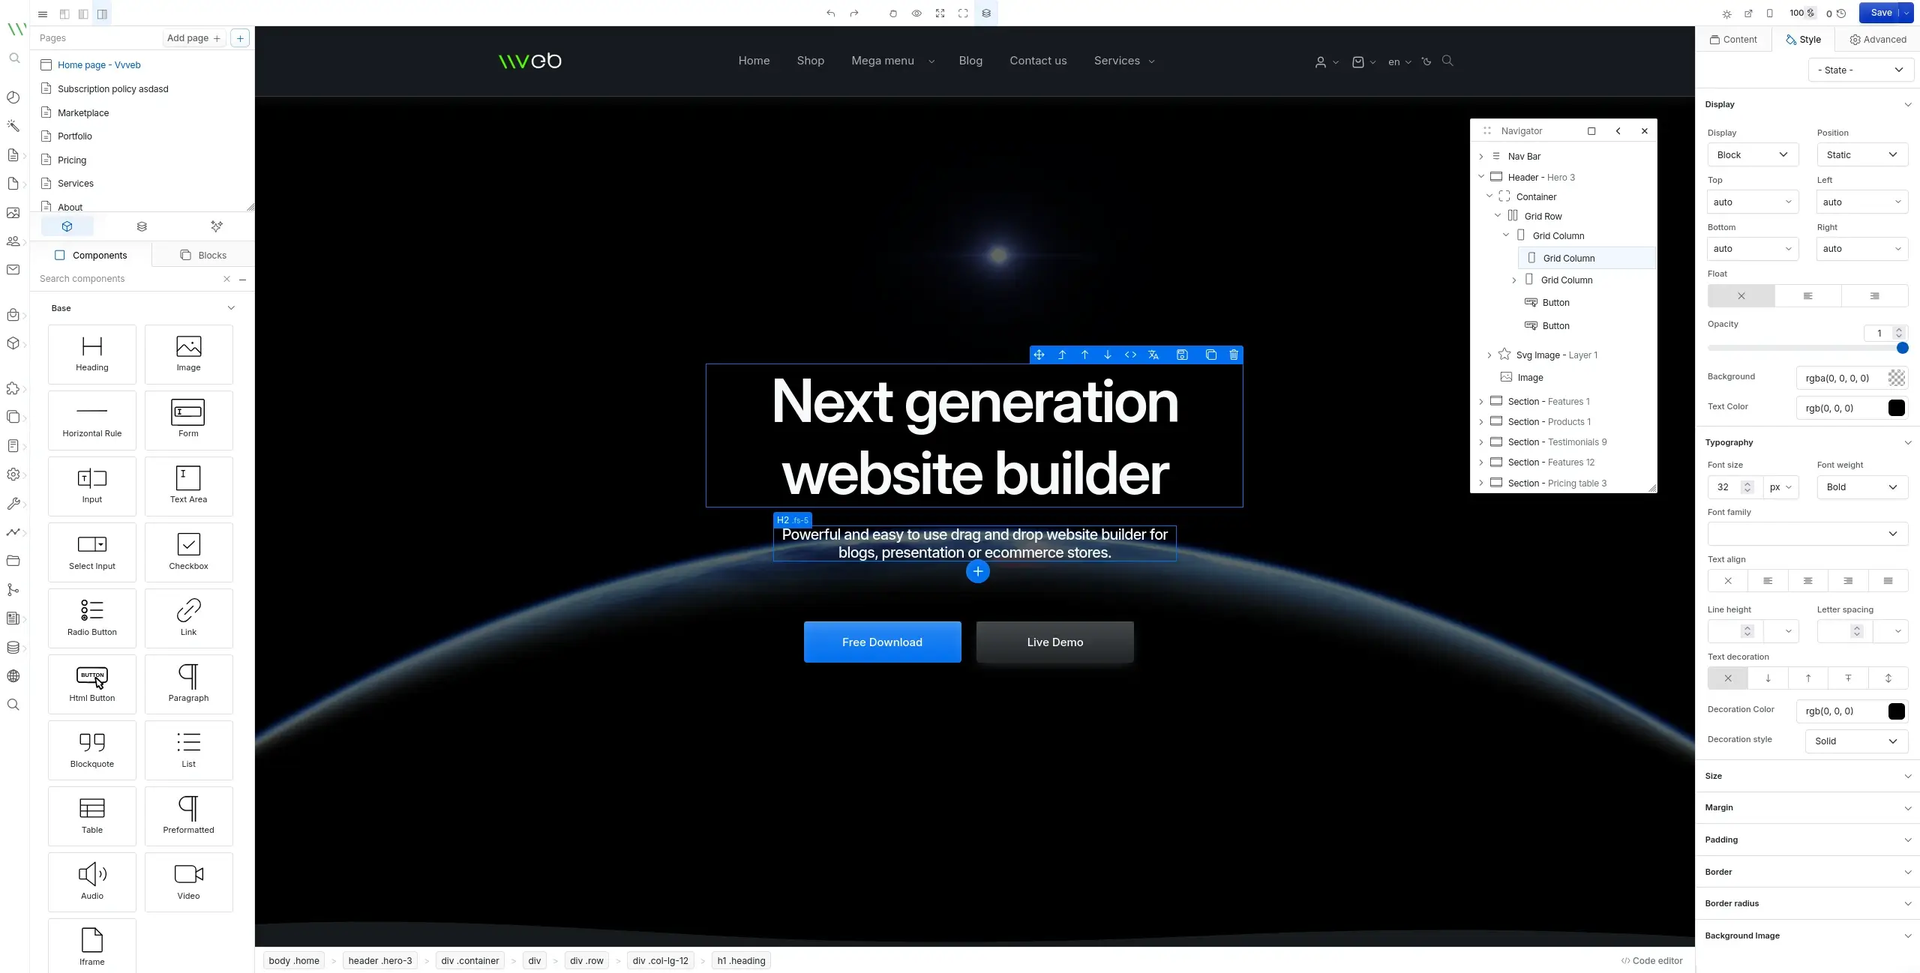Delete the heading with the trash icon

click(1234, 355)
